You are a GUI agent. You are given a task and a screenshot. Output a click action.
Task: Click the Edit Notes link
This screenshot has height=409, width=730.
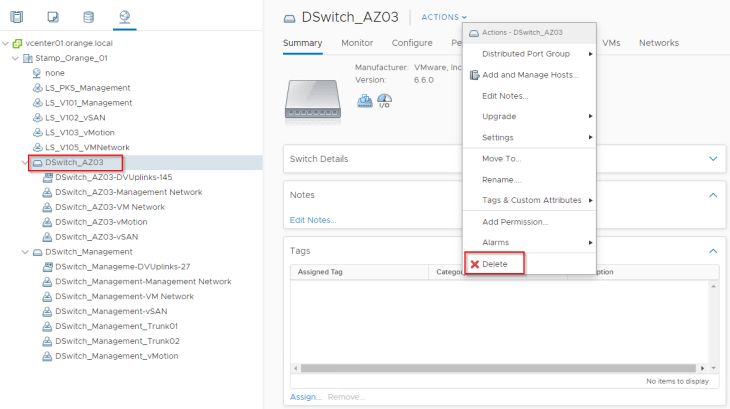tap(312, 220)
